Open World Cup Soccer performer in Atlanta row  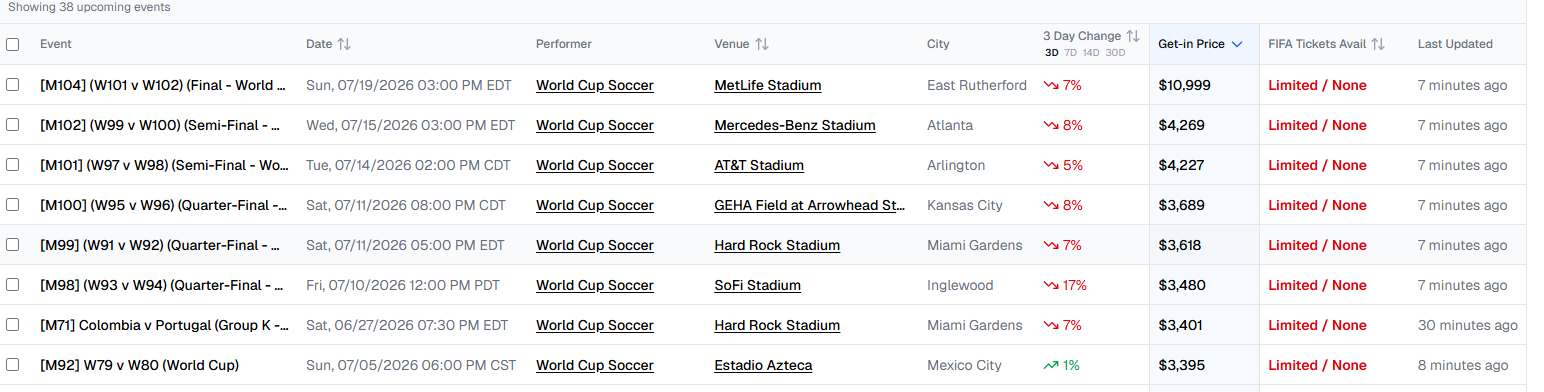tap(595, 125)
